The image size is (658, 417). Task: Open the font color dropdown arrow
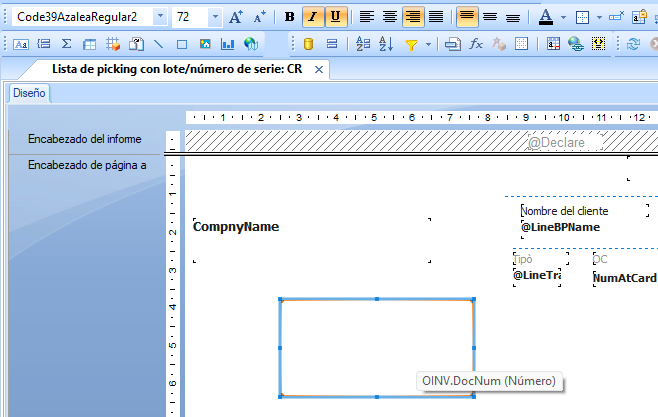tap(564, 17)
